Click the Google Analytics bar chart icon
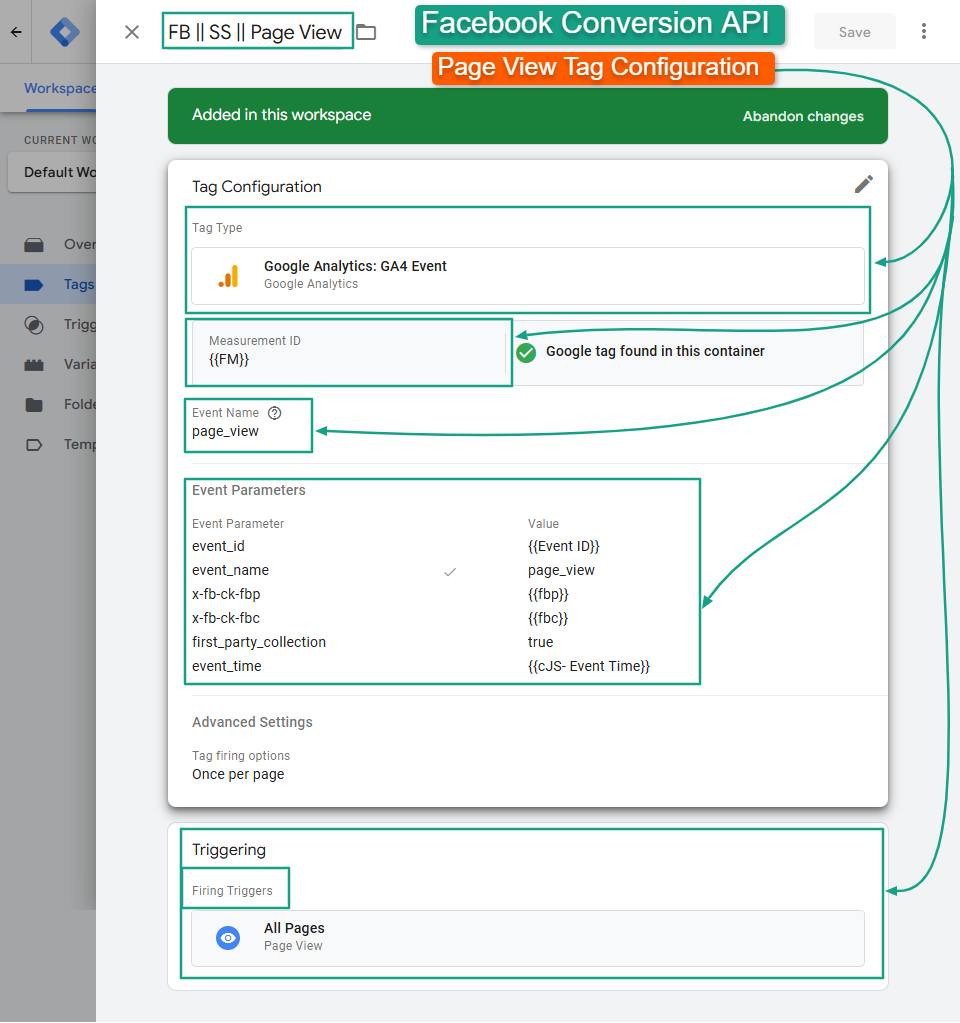This screenshot has height=1023, width=960. [228, 276]
